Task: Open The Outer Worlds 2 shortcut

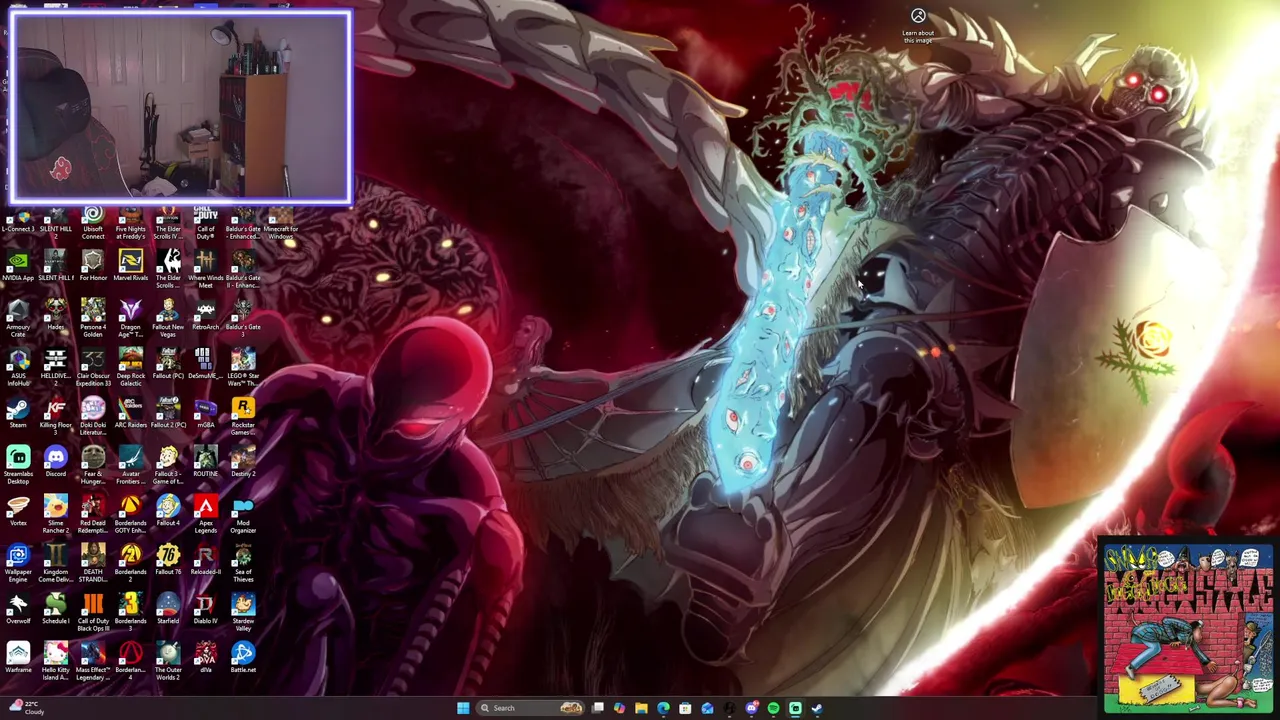Action: (x=168, y=662)
